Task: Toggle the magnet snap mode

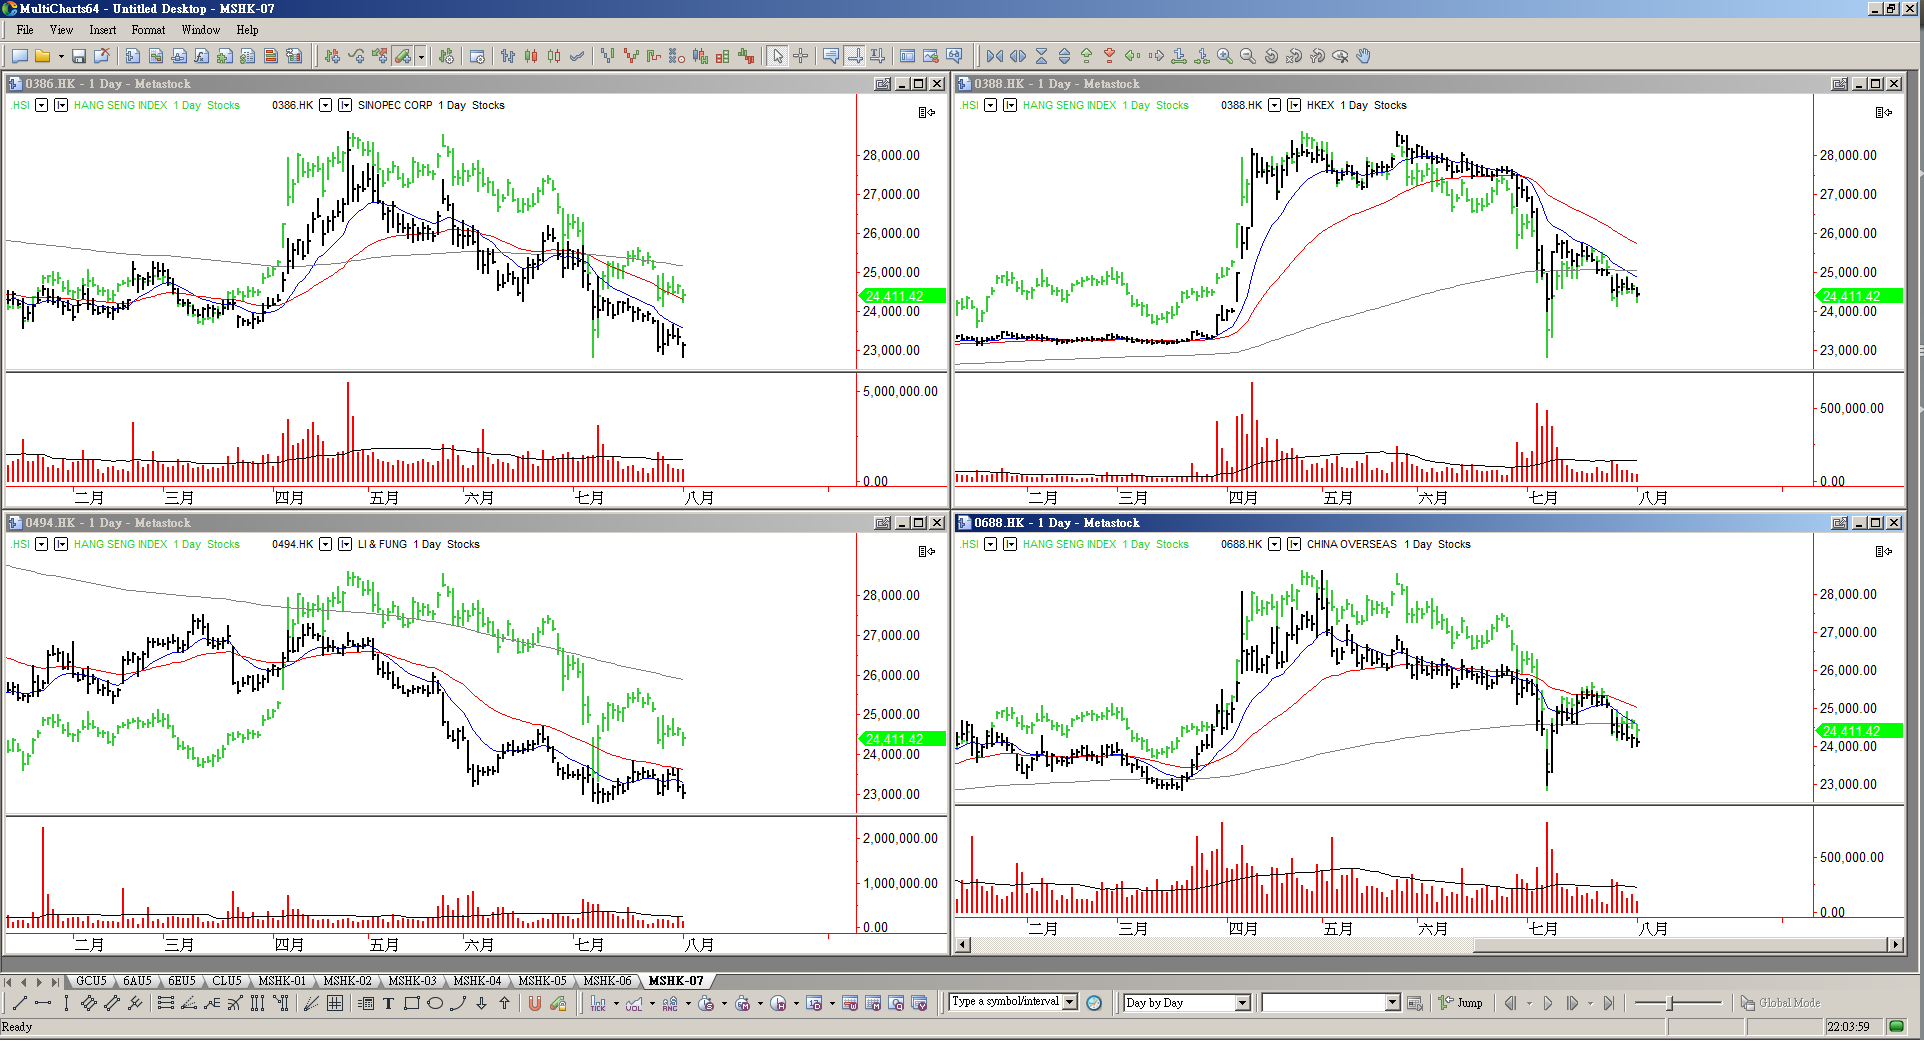Action: coord(535,1004)
